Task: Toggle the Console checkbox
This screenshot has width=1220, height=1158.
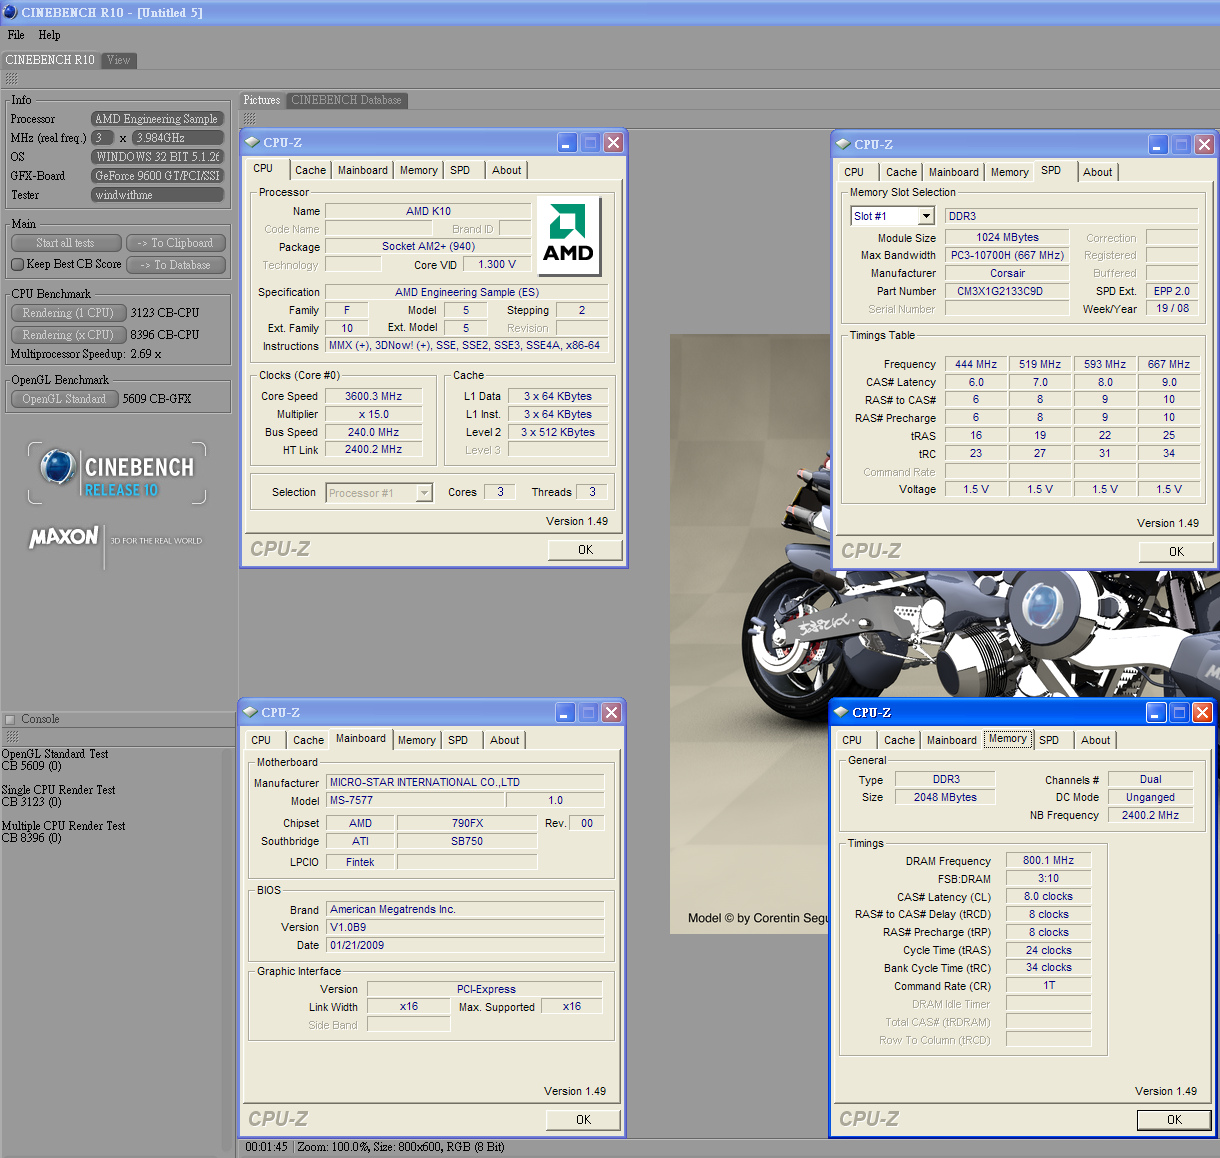Action: click(x=11, y=719)
